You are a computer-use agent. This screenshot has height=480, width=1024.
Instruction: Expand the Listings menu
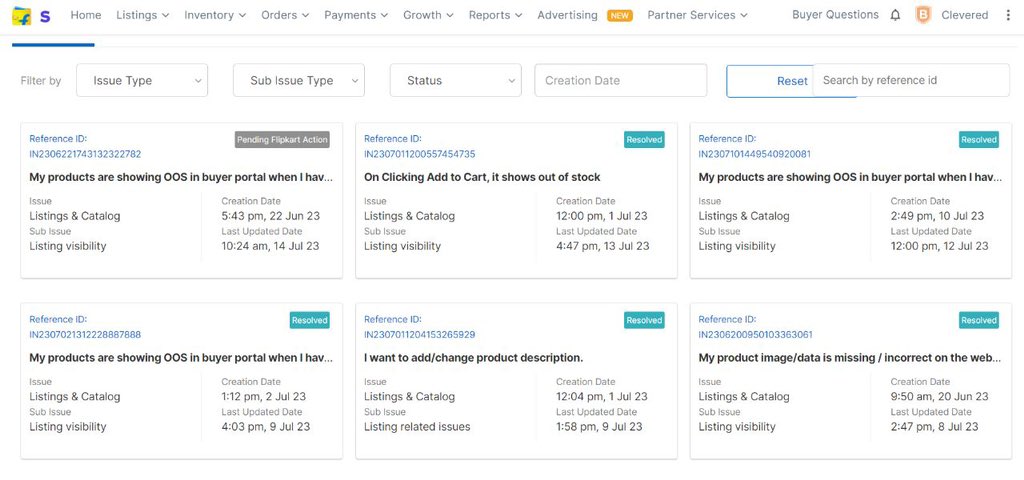coord(142,14)
